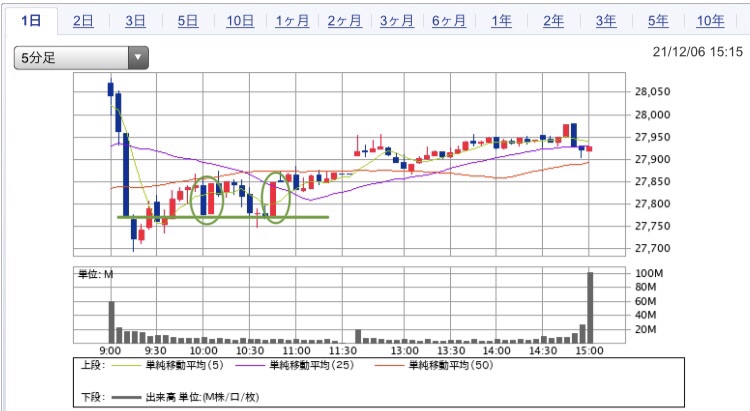
Task: Click the 27,950 price axis label
Action: pos(652,137)
